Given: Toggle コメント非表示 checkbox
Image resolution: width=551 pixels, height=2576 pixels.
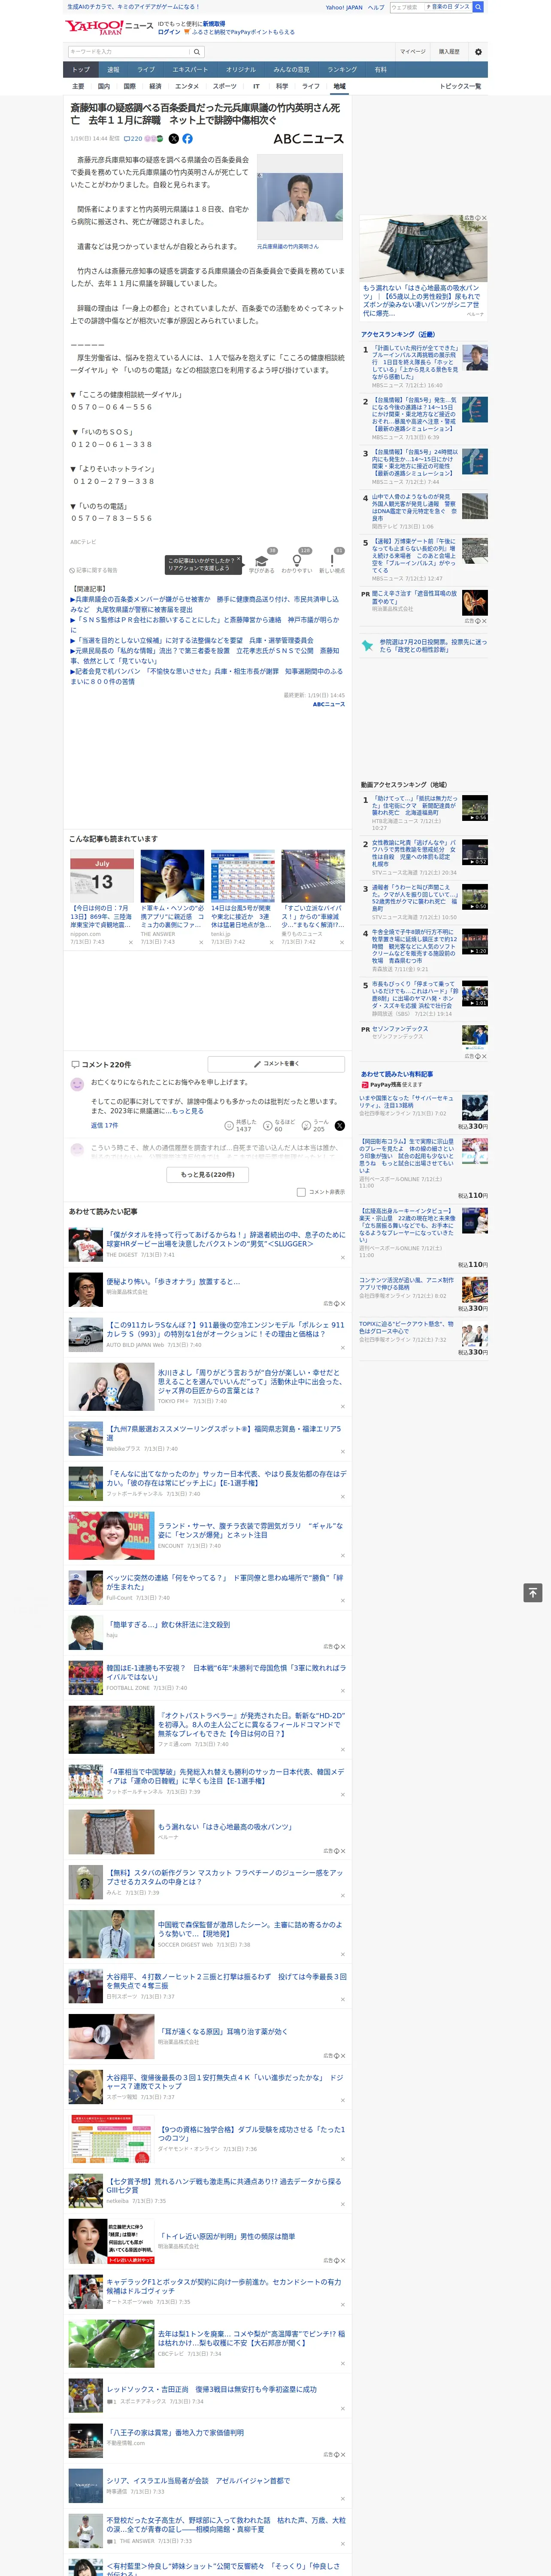Looking at the screenshot, I should [x=301, y=1192].
